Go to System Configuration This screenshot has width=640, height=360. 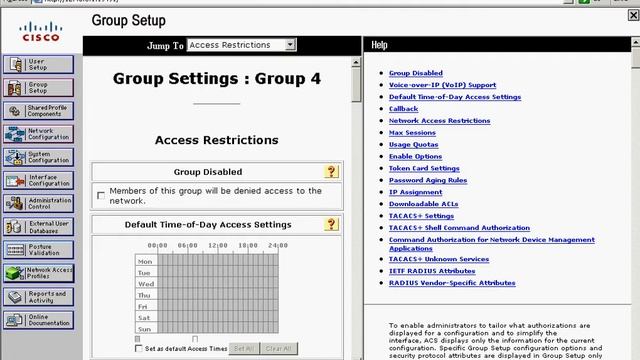click(x=38, y=157)
